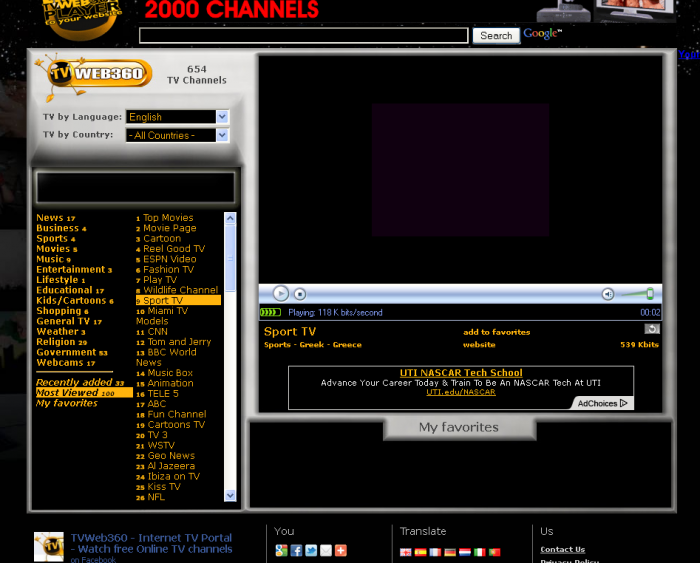Image resolution: width=700 pixels, height=563 pixels.
Task: Click the refresh icon beside bitrate info
Action: tap(652, 329)
